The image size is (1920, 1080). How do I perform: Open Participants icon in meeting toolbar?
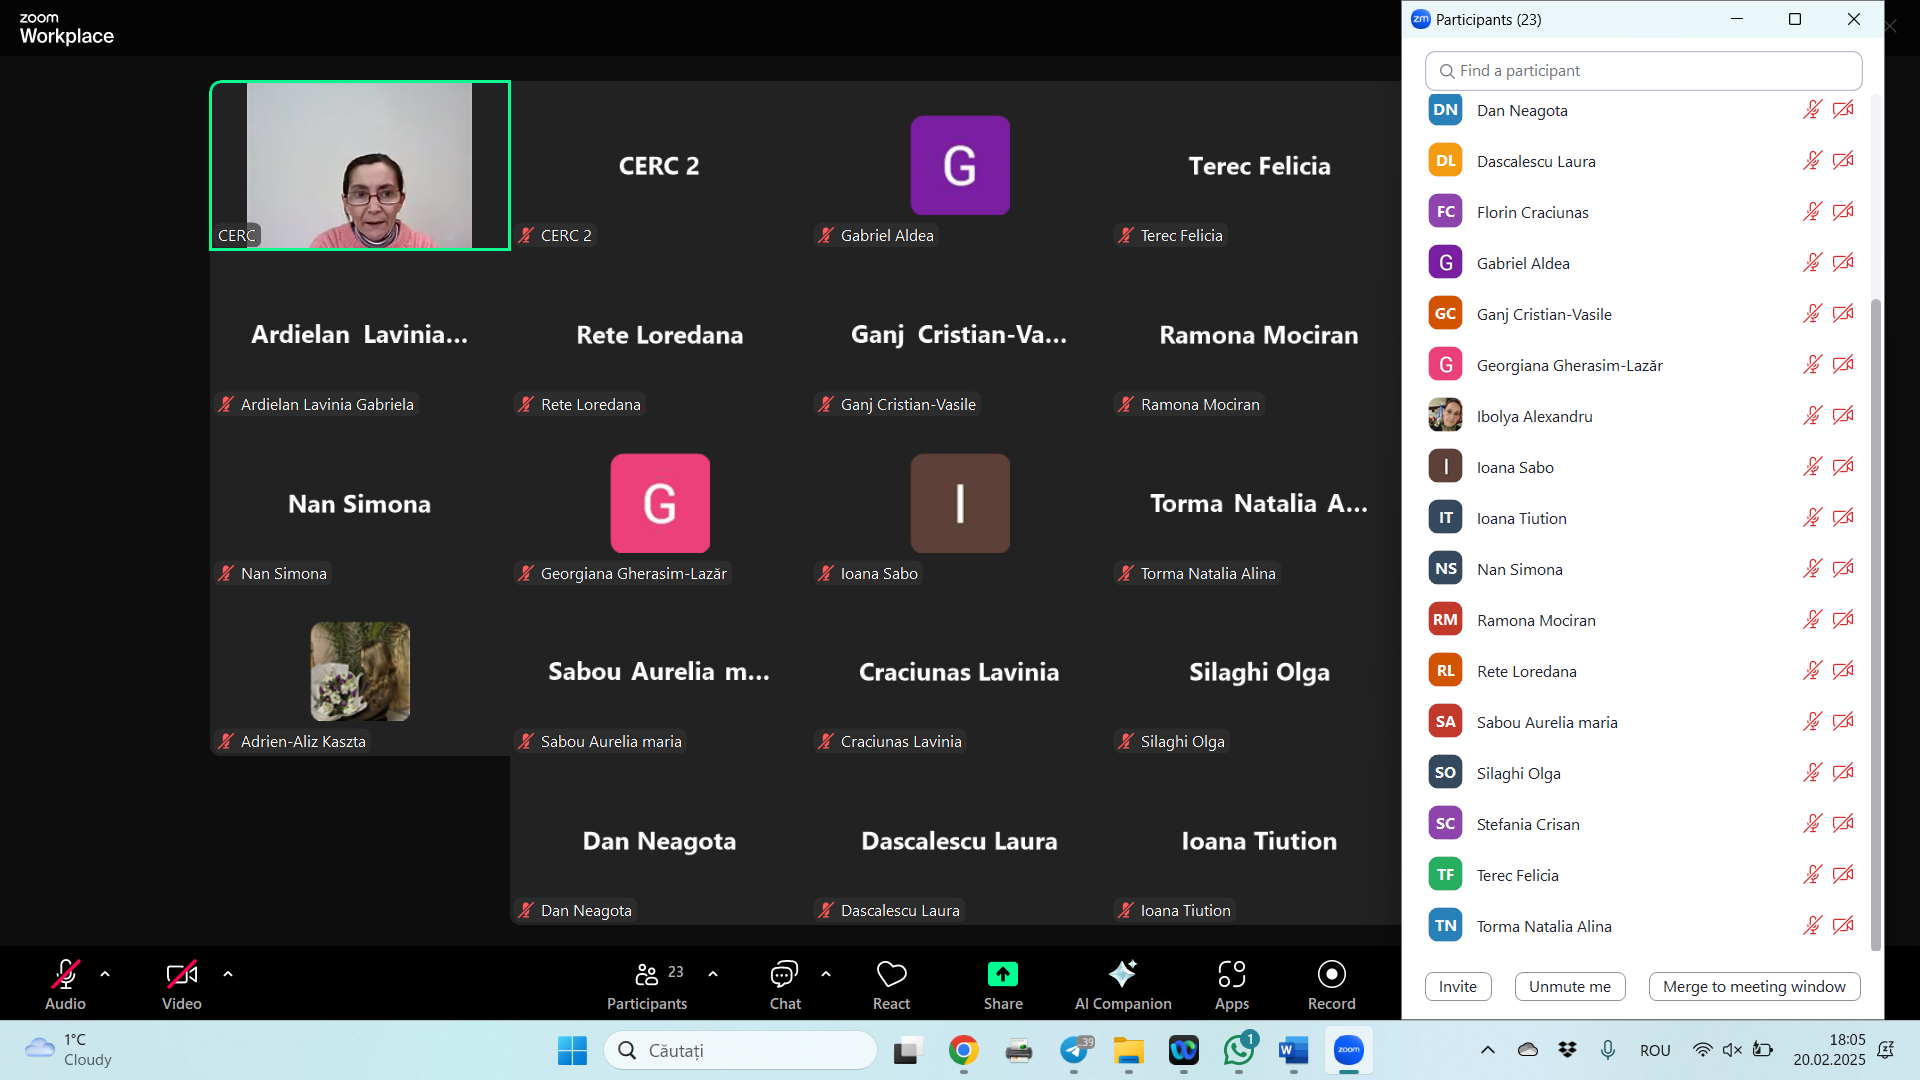click(647, 974)
